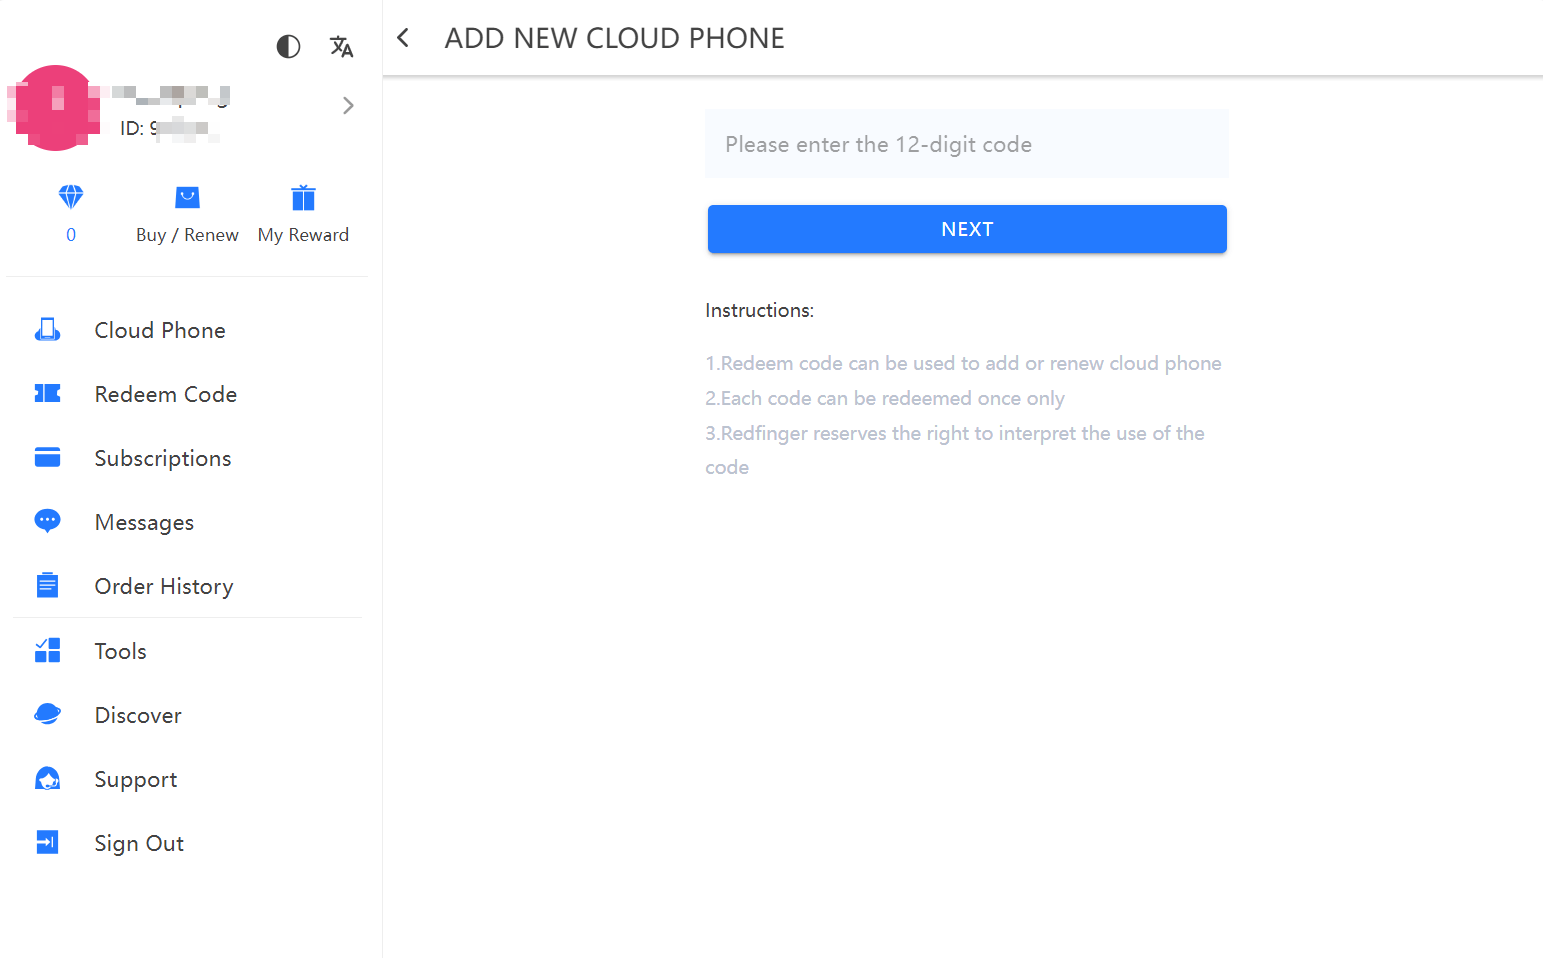Toggle dark mode with the contrast icon
Screen dimensions: 1543x958
tap(288, 46)
